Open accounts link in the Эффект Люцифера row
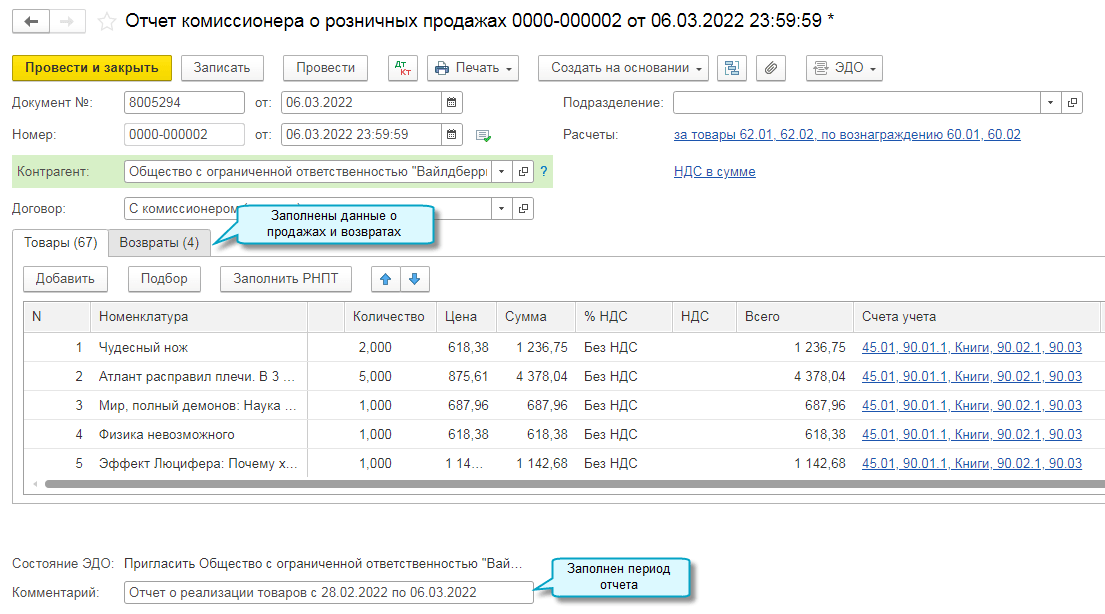Image resolution: width=1105 pixels, height=614 pixels. 972,463
